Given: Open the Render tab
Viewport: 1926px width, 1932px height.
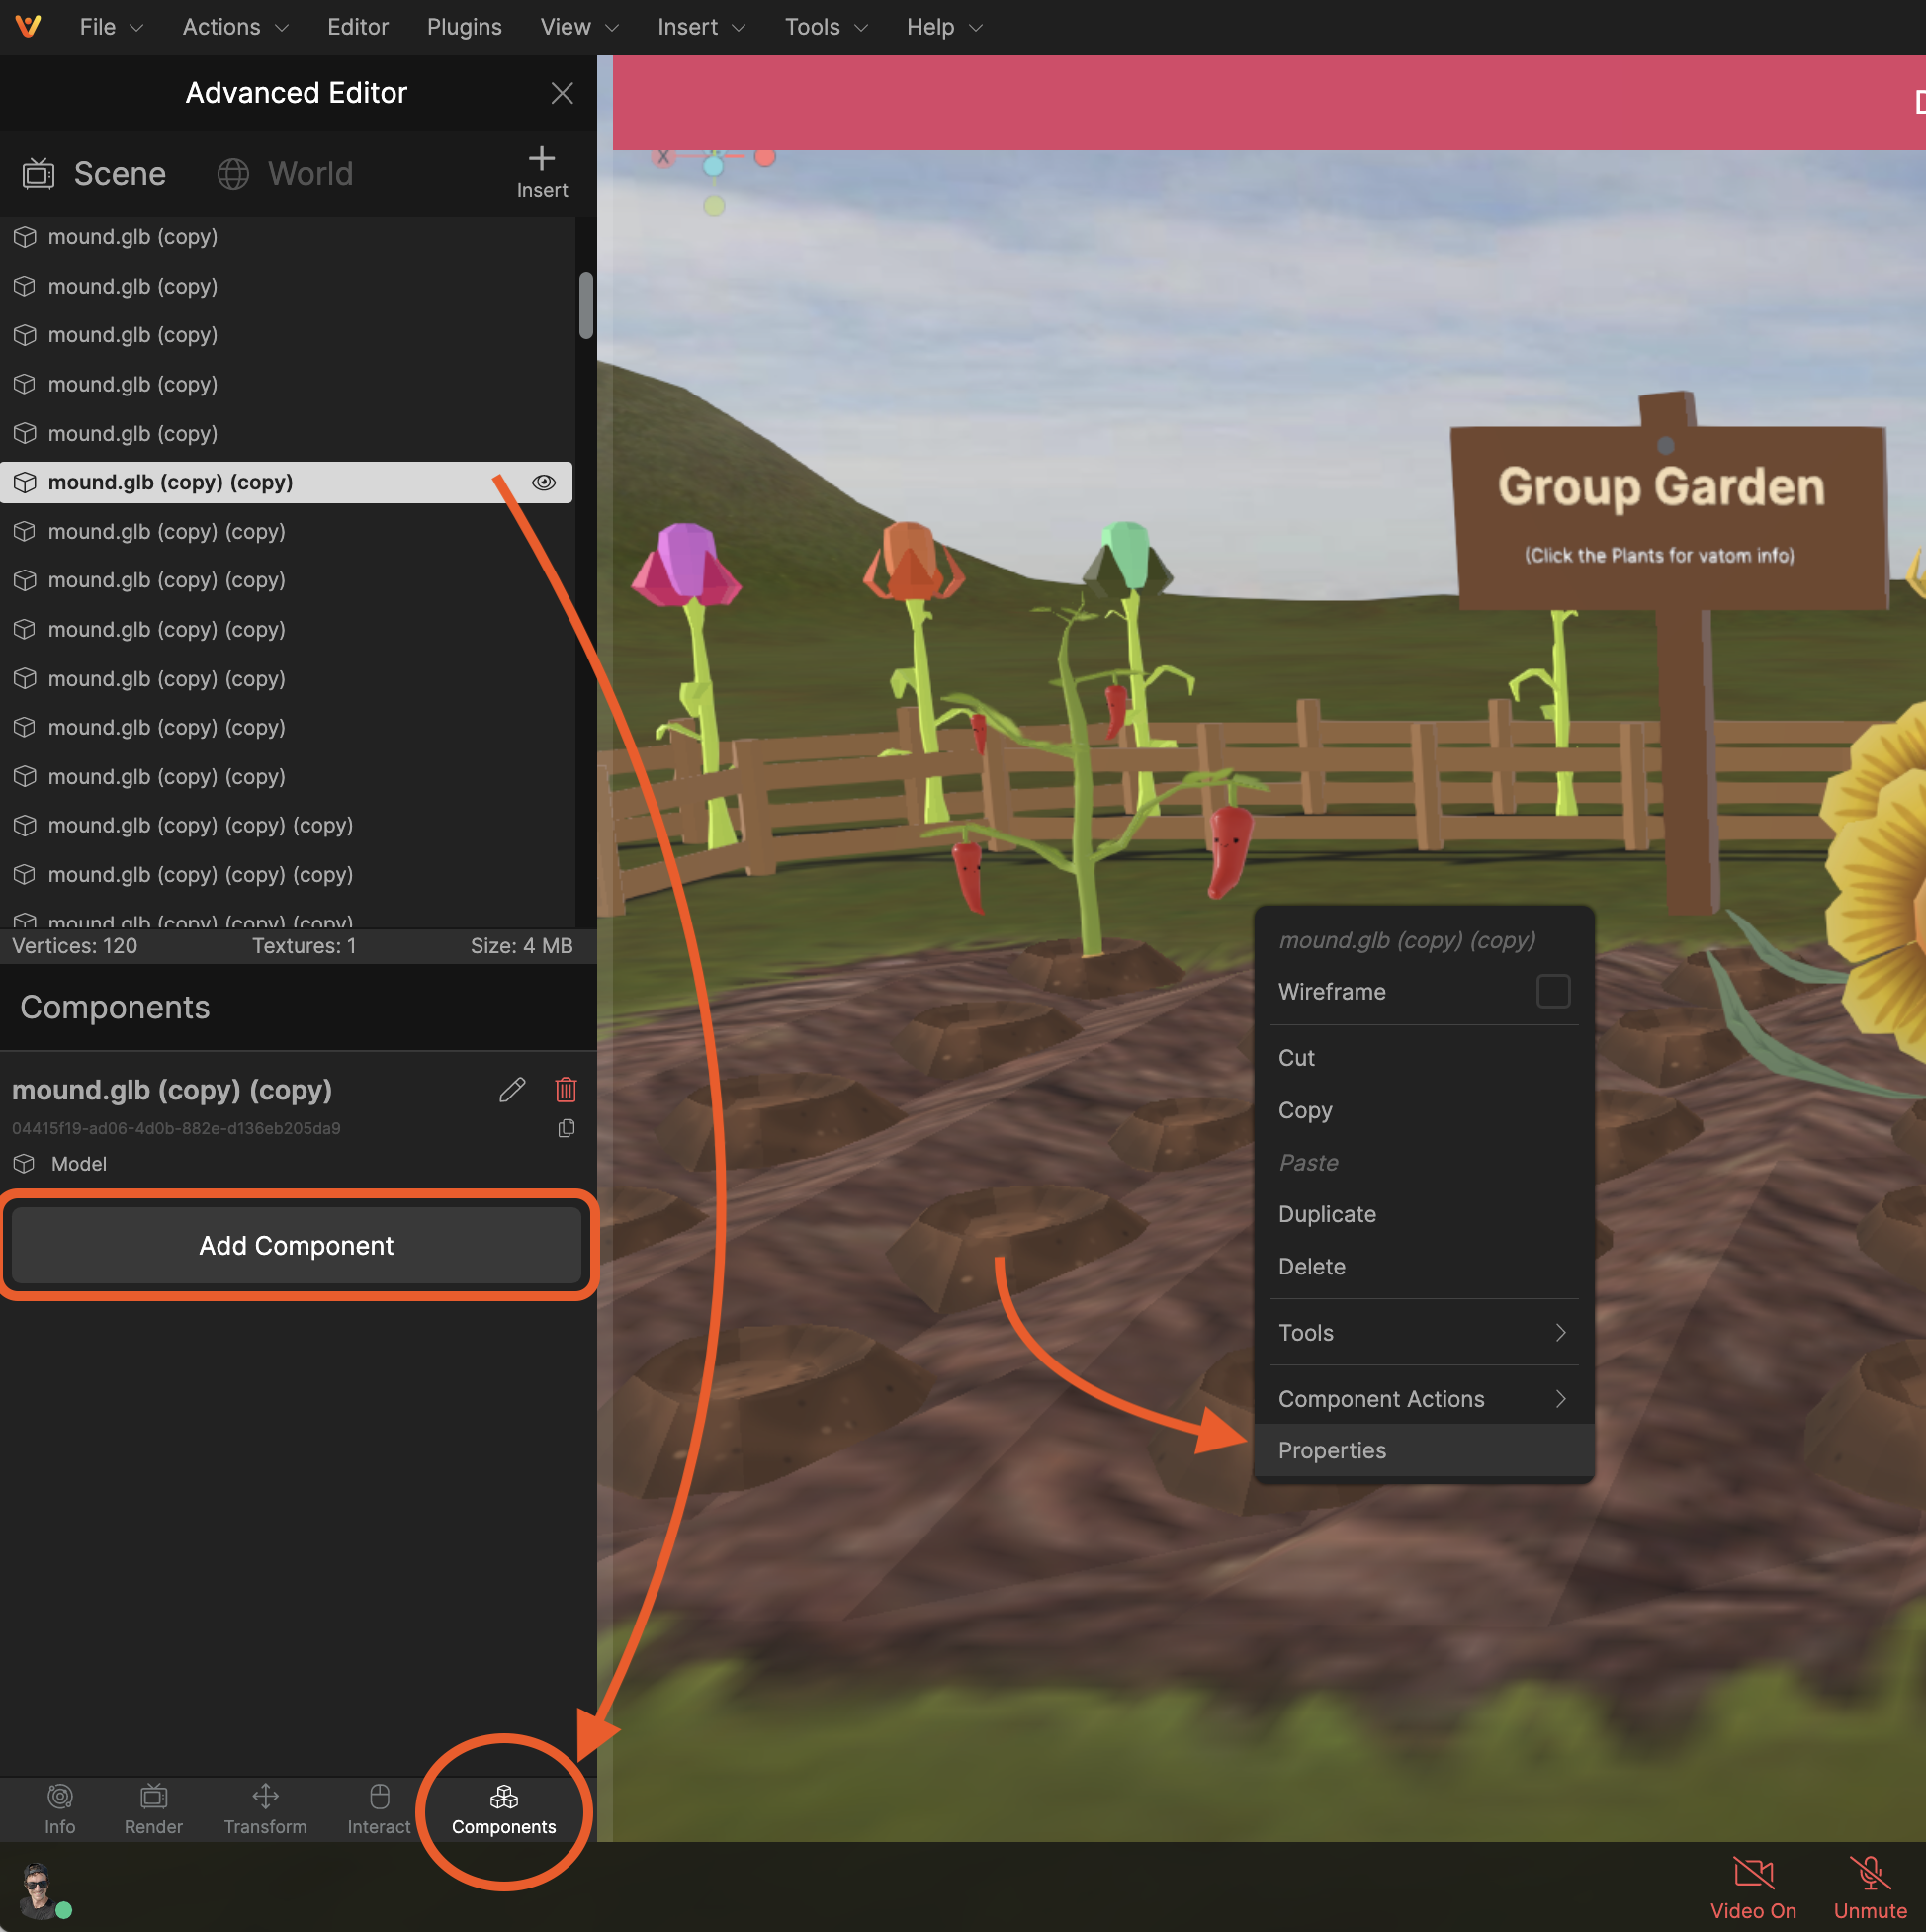Looking at the screenshot, I should point(153,1810).
